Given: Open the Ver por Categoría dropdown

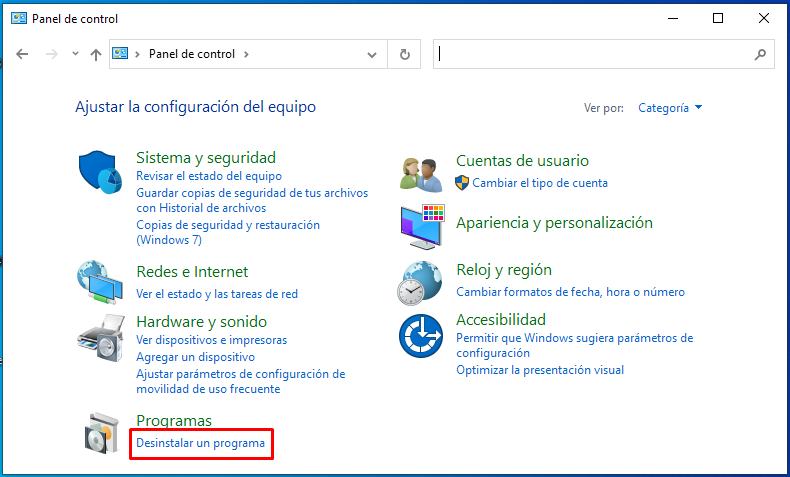Looking at the screenshot, I should pyautogui.click(x=670, y=107).
